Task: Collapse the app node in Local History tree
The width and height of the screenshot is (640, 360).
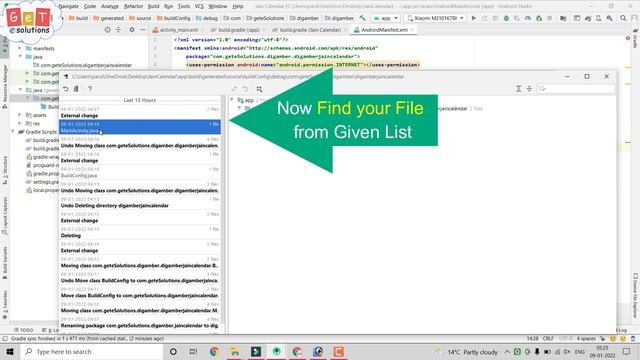Action: [232, 100]
